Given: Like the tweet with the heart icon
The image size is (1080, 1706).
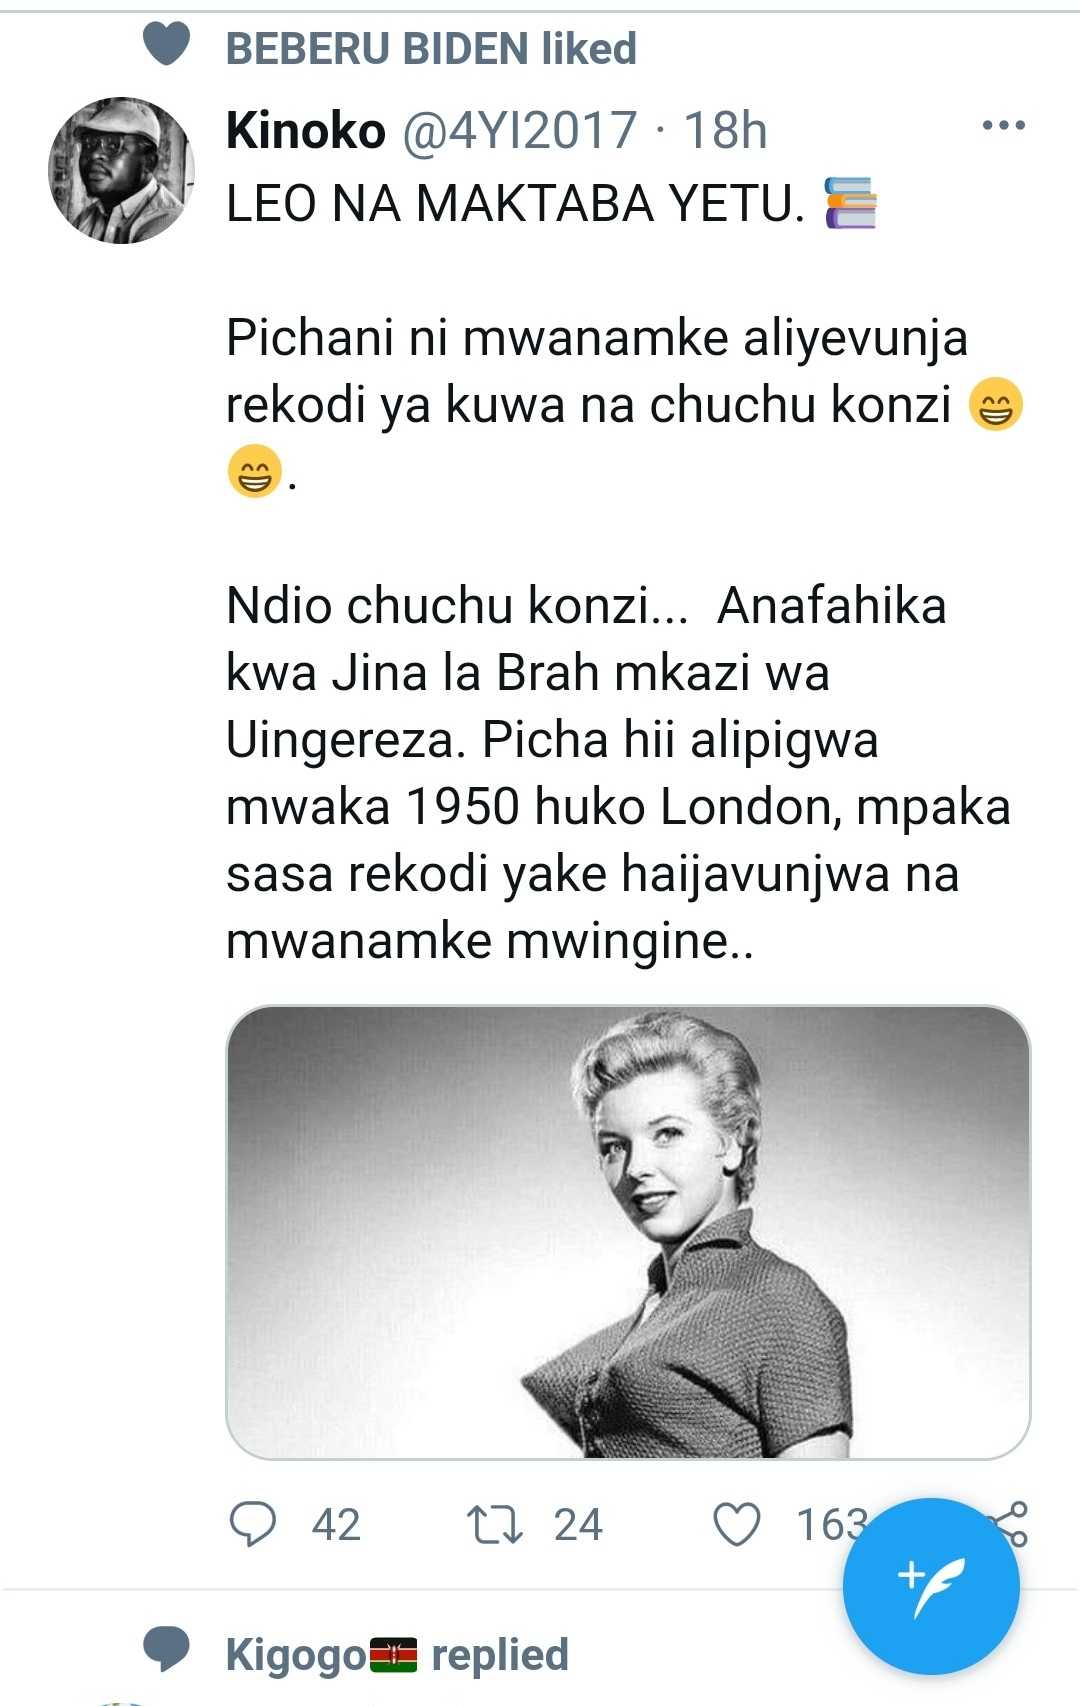Looking at the screenshot, I should (x=737, y=1525).
